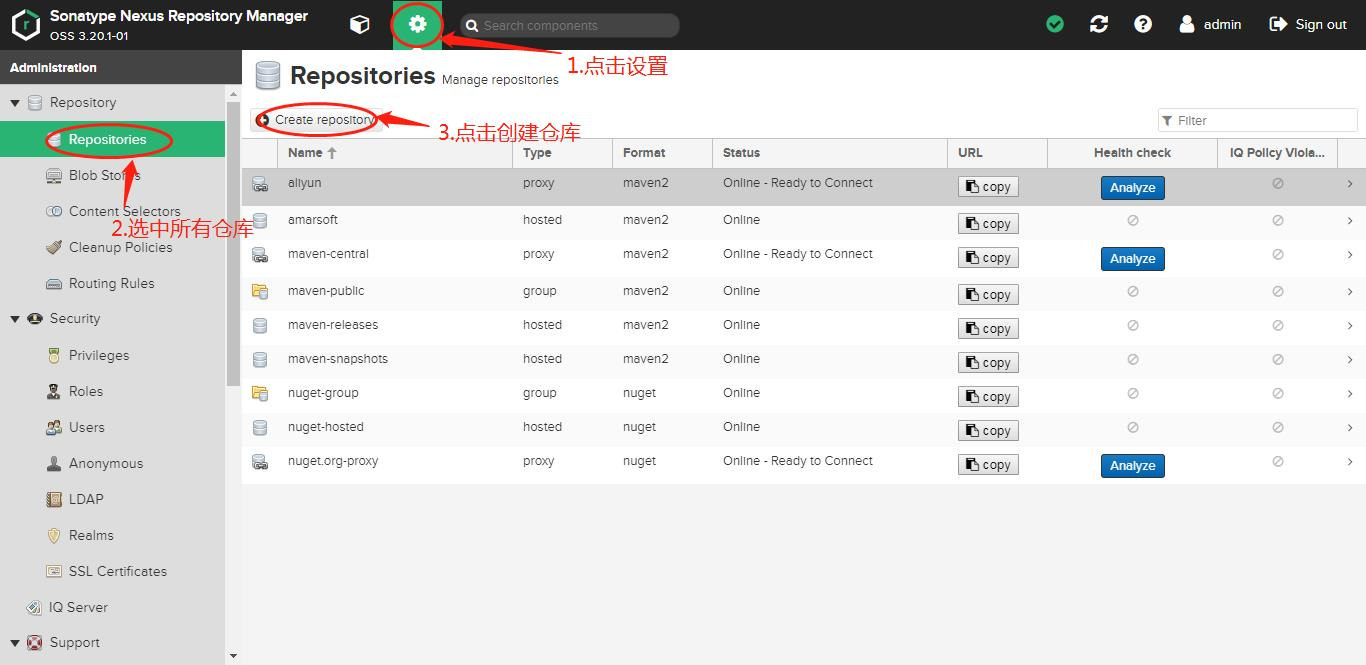1366x665 pixels.
Task: Open Cleanup Policies in the sidebar
Action: point(112,247)
